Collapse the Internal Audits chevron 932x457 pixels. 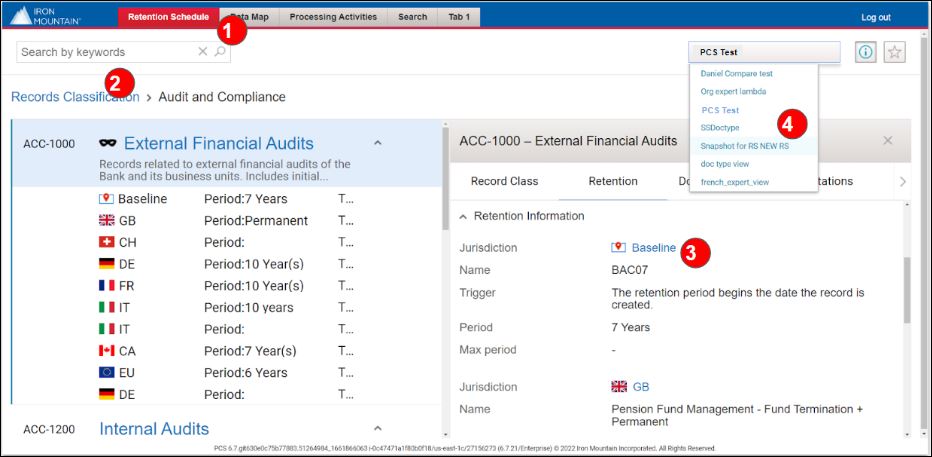click(377, 428)
